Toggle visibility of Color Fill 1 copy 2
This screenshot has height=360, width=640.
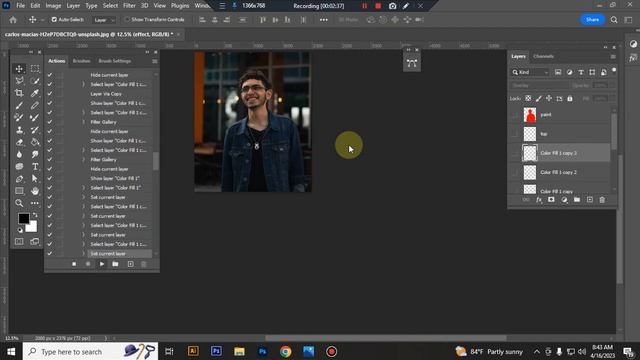click(515, 172)
